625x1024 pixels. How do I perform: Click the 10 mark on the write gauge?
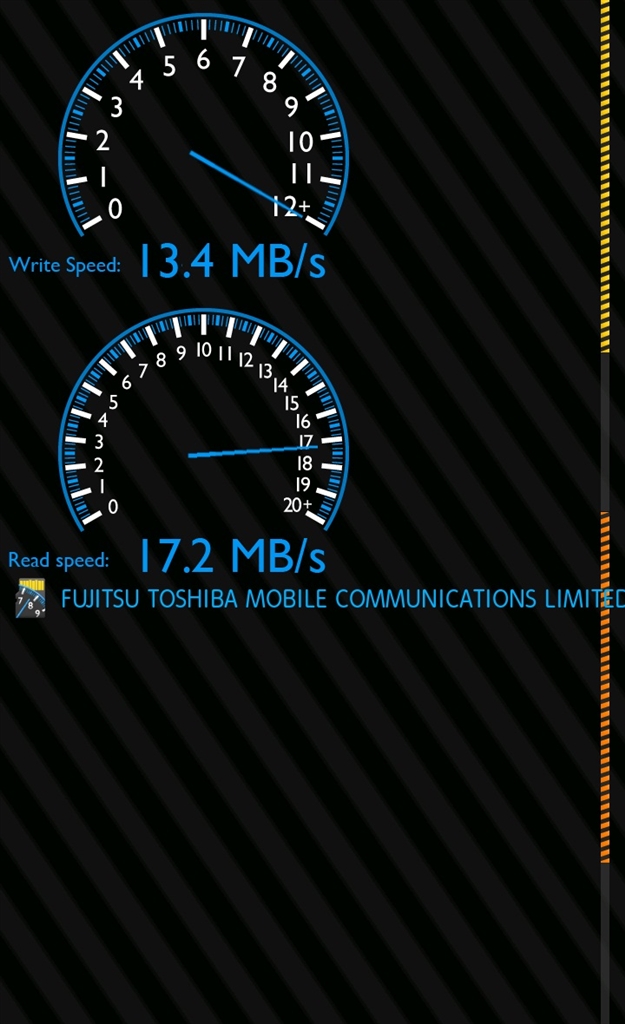pyautogui.click(x=300, y=142)
